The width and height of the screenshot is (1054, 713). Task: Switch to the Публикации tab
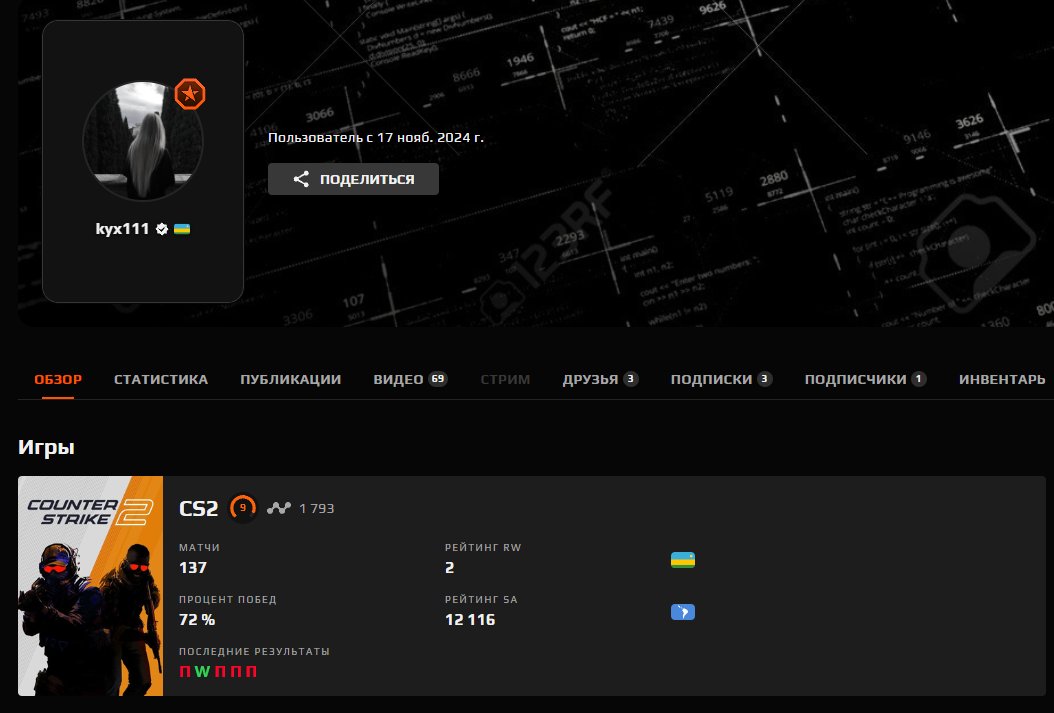[290, 380]
